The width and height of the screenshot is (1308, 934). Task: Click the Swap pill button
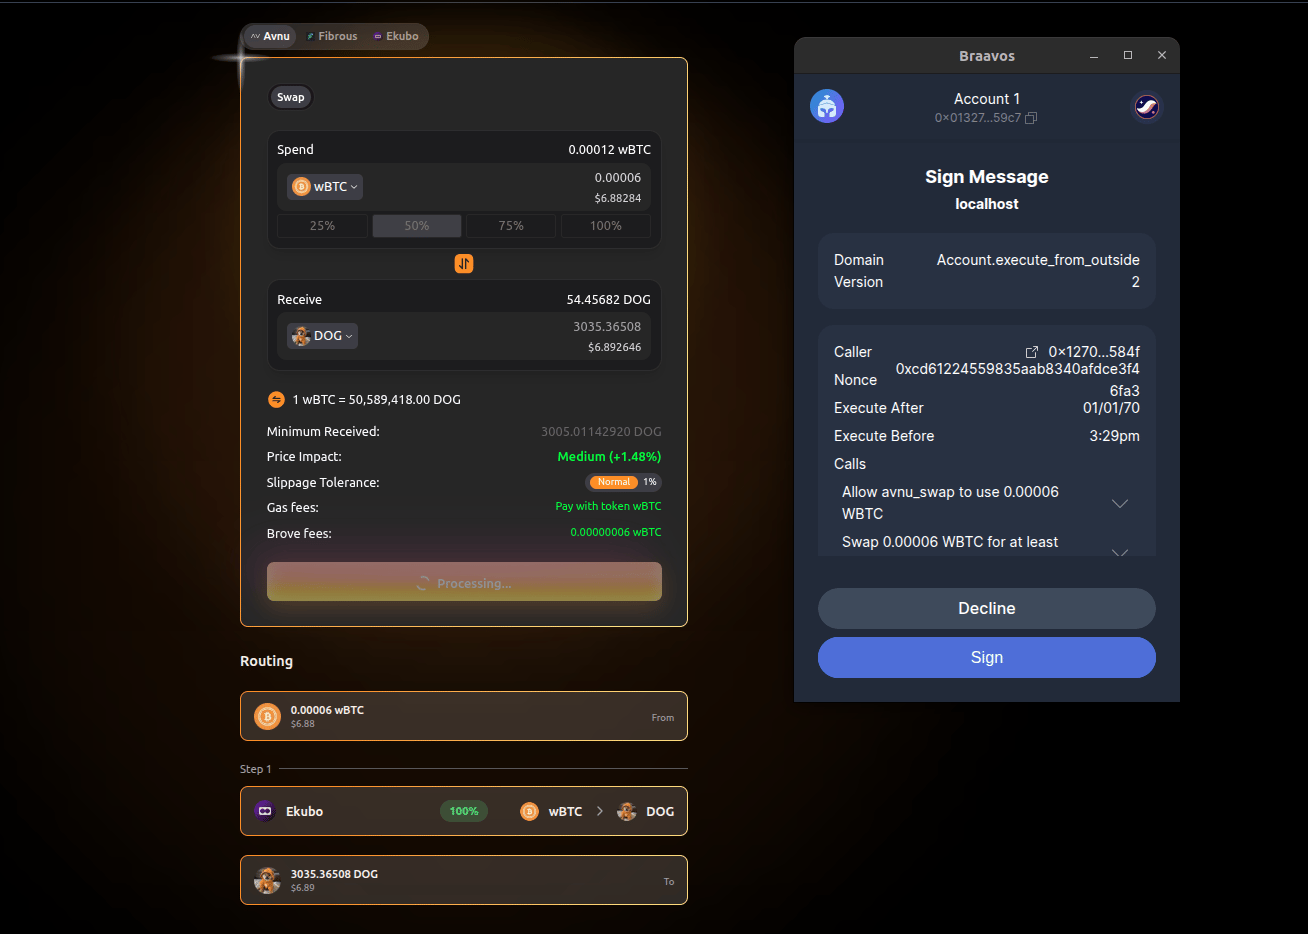pyautogui.click(x=291, y=97)
